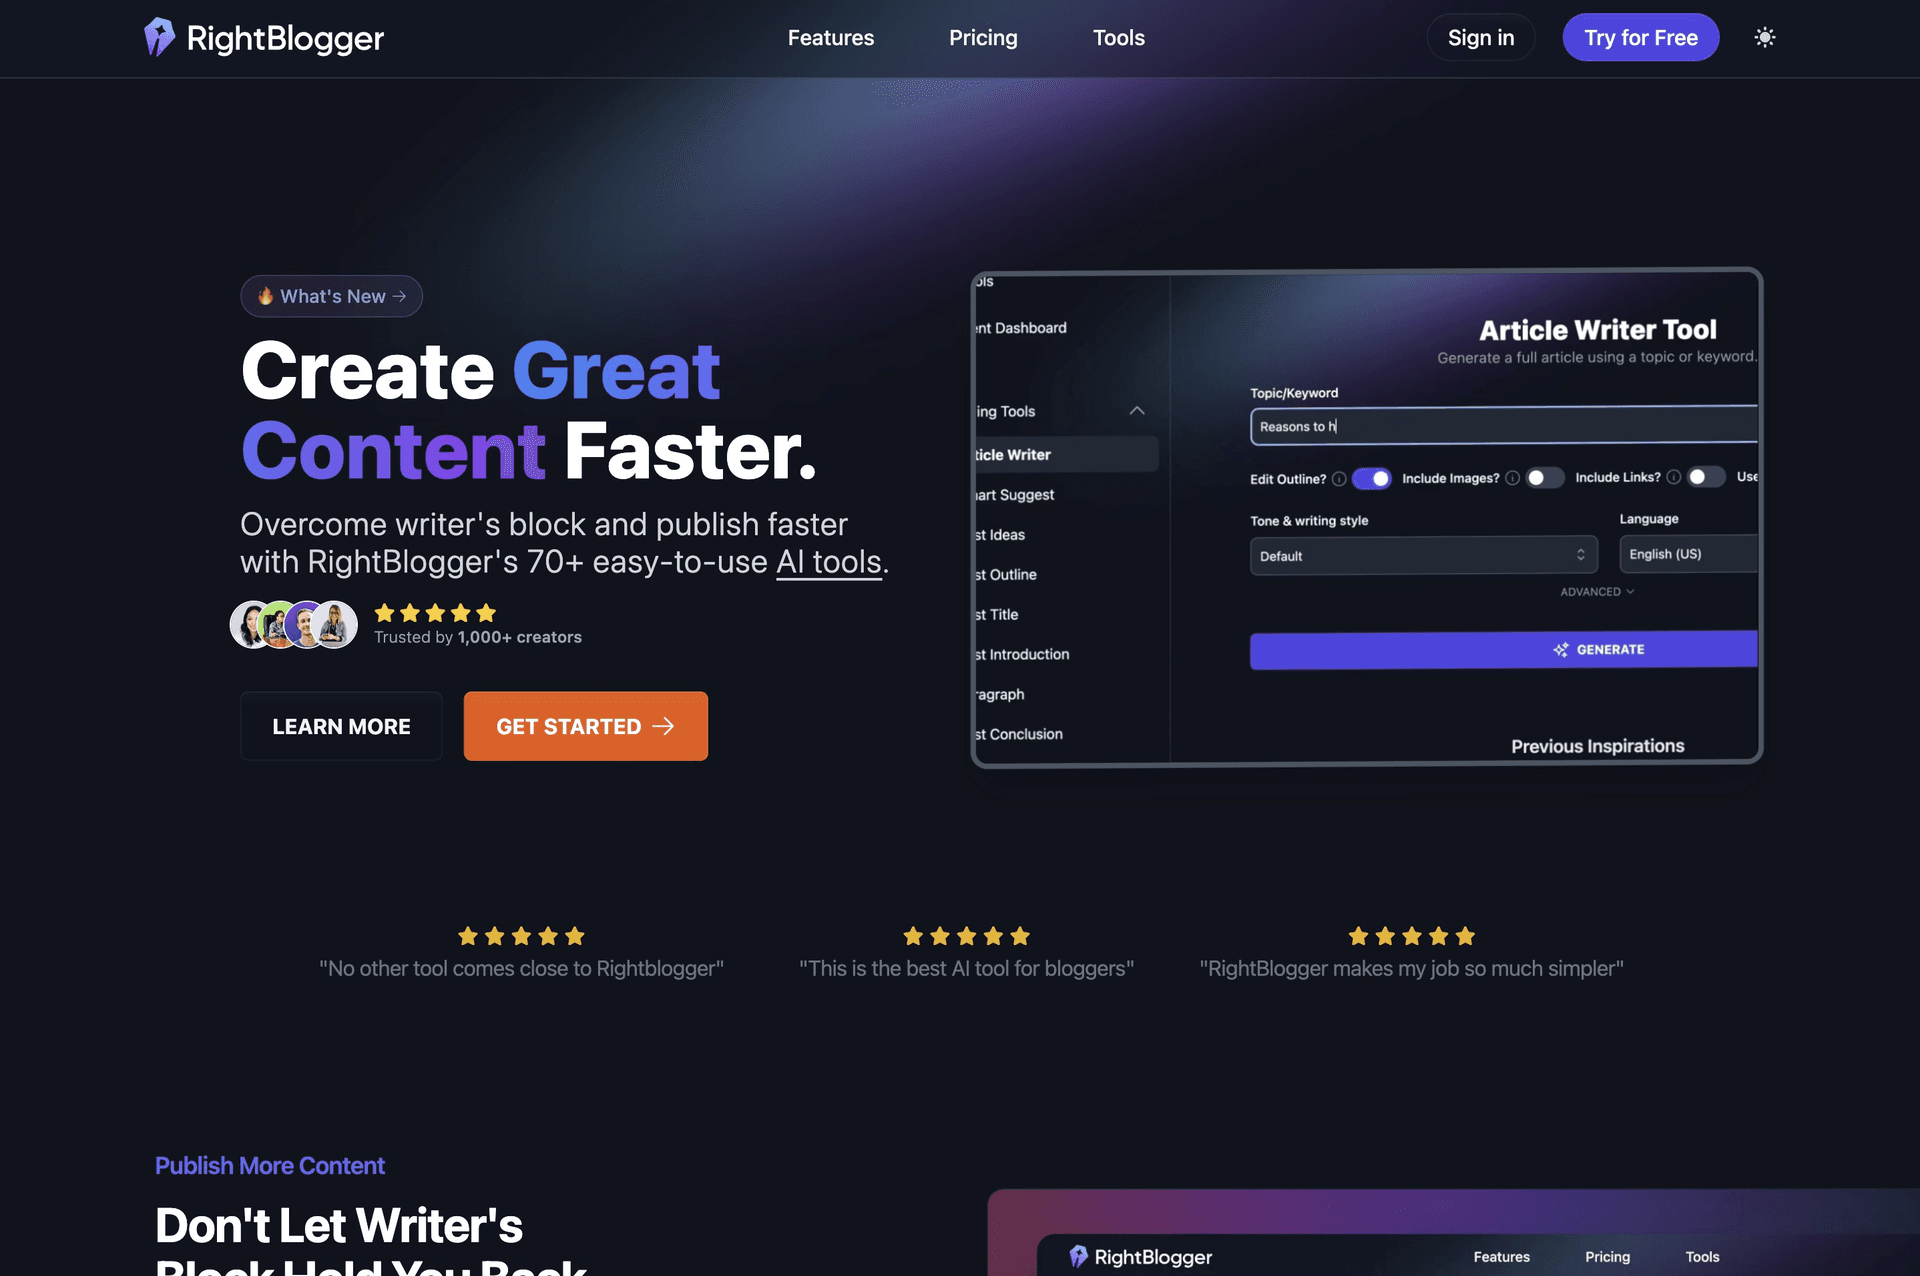This screenshot has width=1920, height=1276.
Task: Click the flame icon in What's New badge
Action: 265,296
